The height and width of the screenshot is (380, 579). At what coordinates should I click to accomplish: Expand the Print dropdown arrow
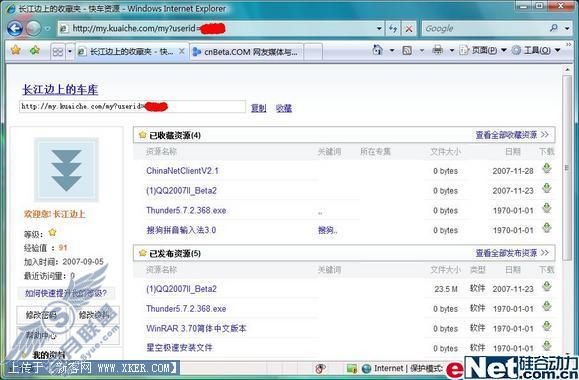tap(452, 50)
